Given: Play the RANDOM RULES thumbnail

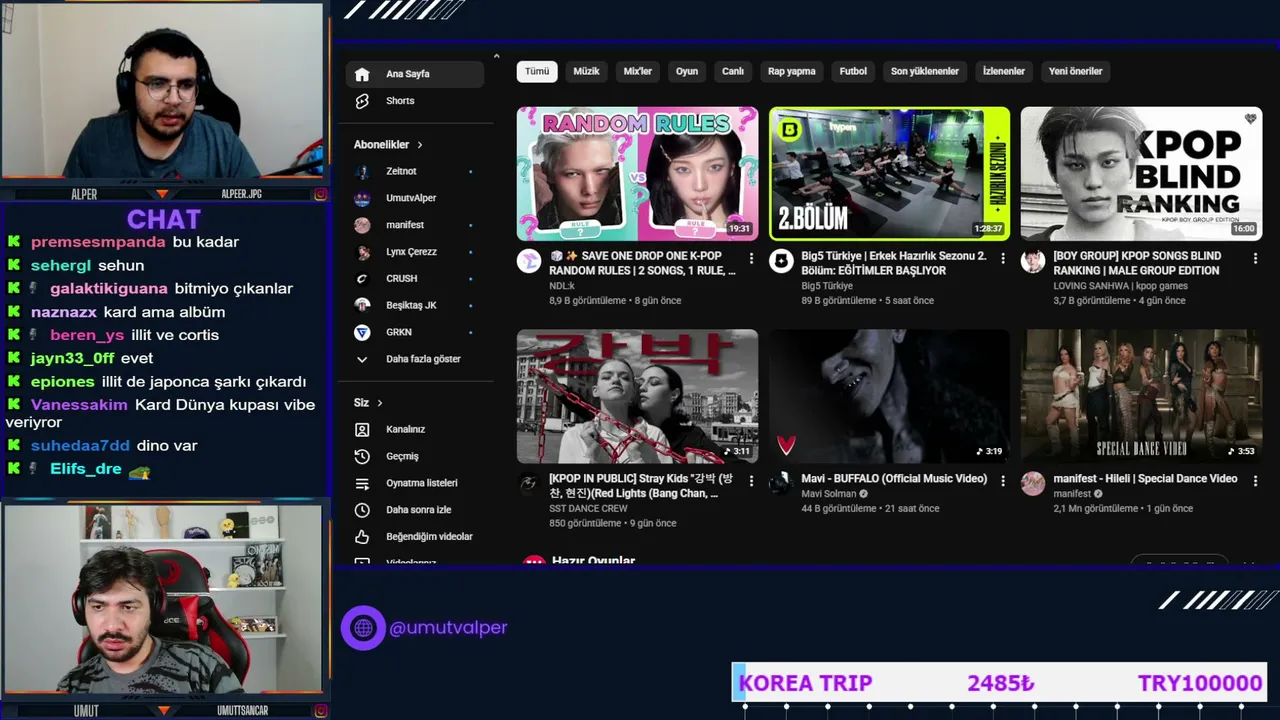Looking at the screenshot, I should click(x=637, y=174).
